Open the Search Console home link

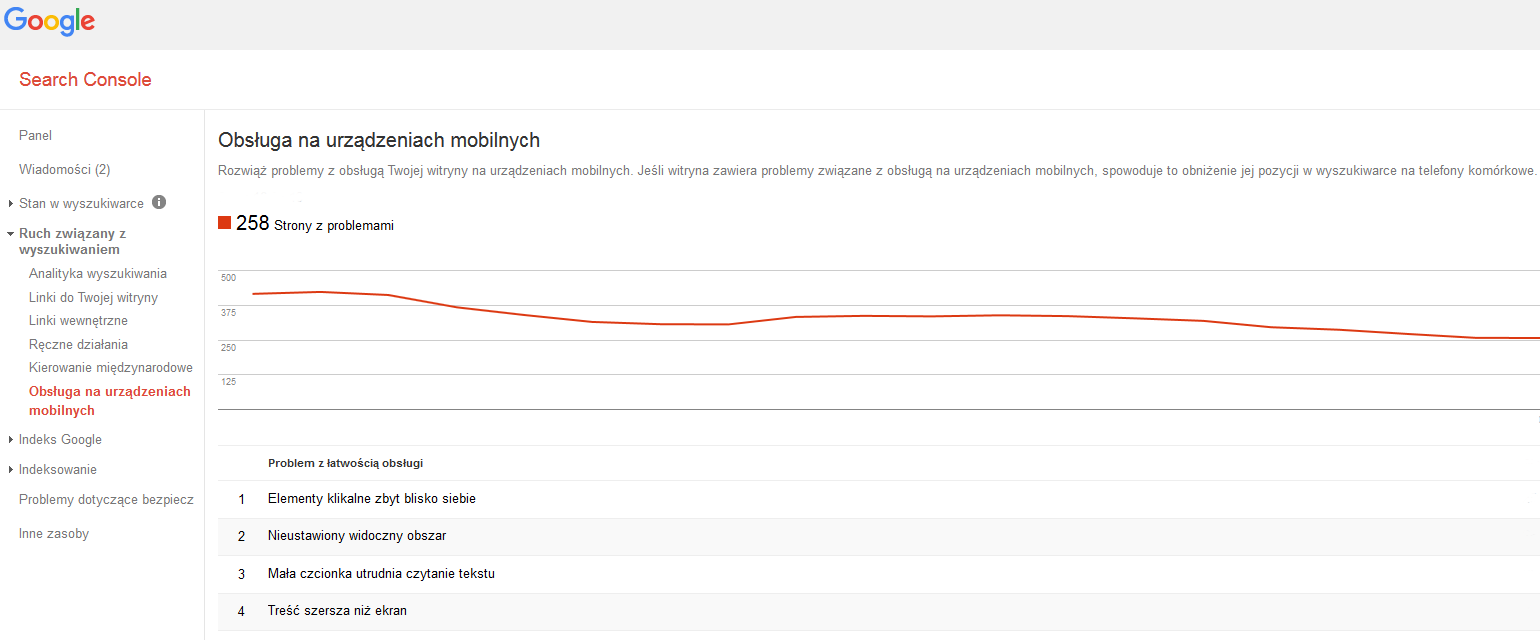[85, 80]
